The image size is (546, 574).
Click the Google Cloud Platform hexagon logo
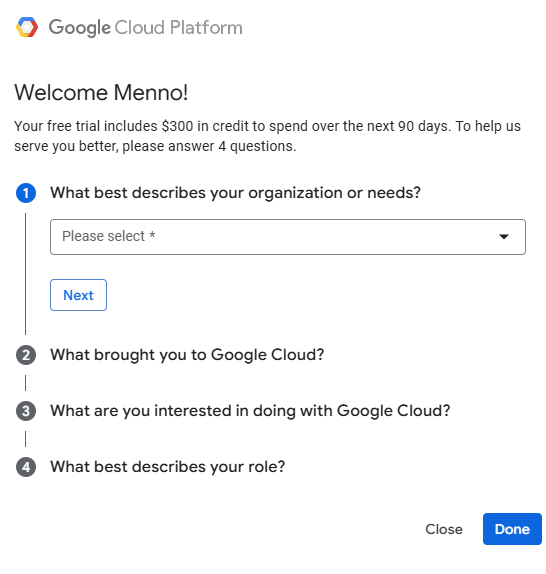coord(27,27)
